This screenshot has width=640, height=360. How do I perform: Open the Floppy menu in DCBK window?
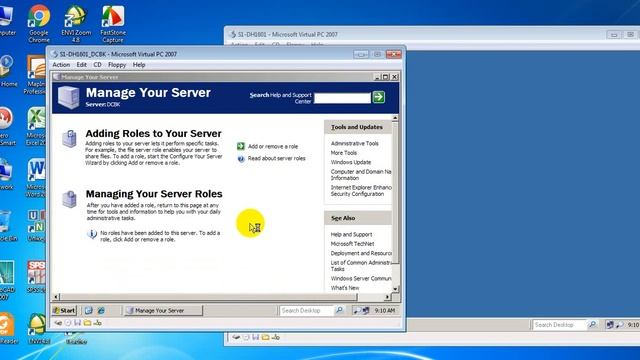(117, 65)
